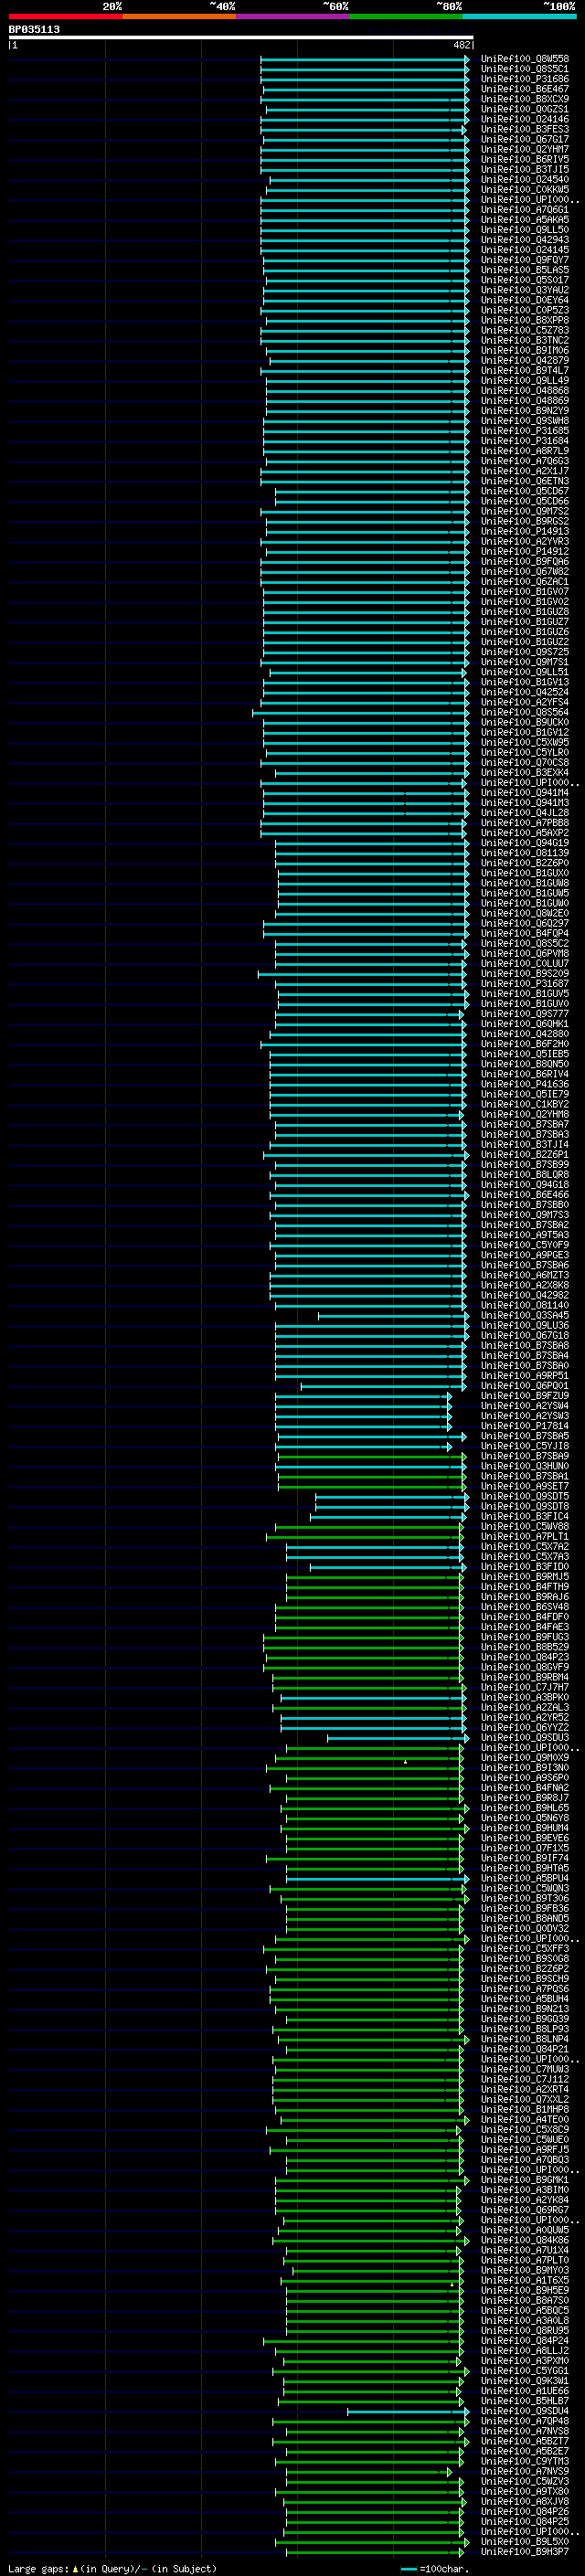Click the cyan alignment bar for UniRef100_Q3SA45

coord(393,1316)
